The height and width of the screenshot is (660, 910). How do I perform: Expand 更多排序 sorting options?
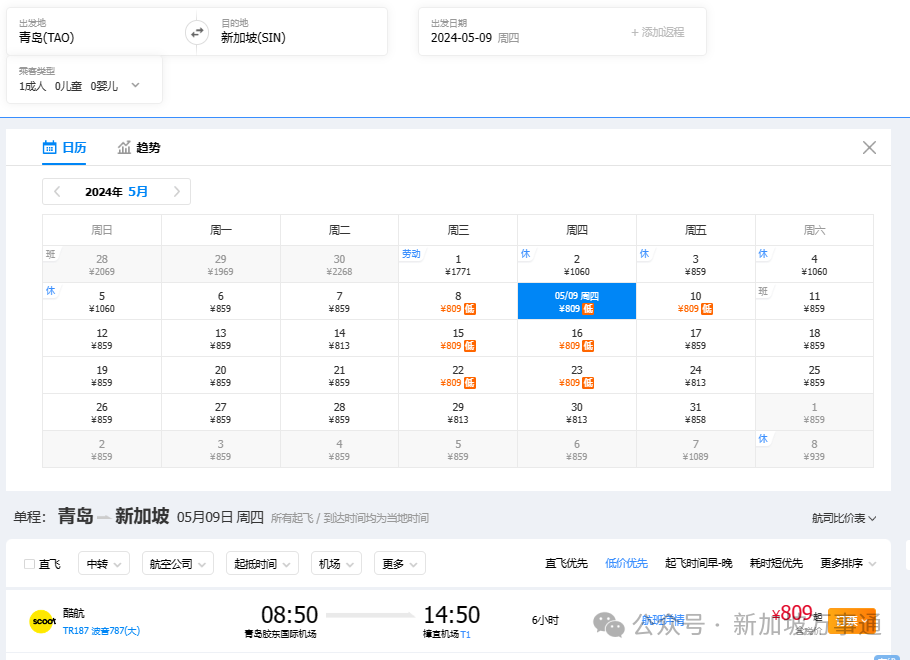848,563
